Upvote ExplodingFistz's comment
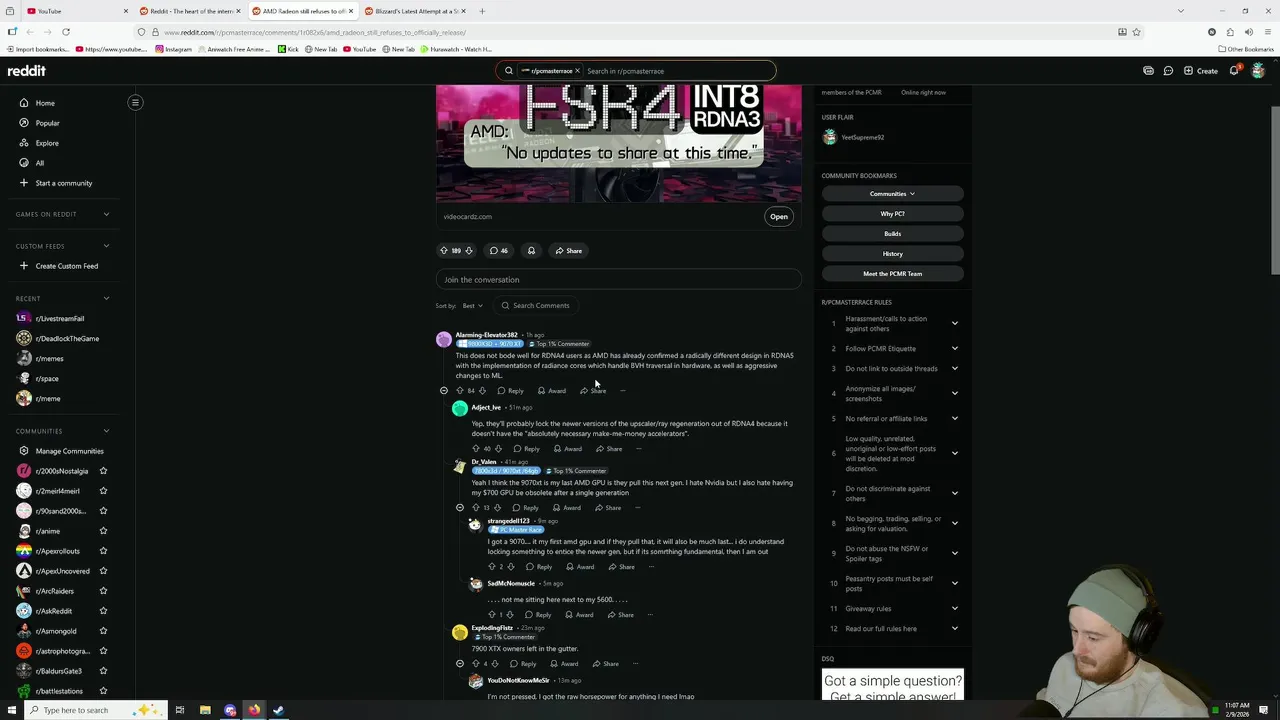This screenshot has height=720, width=1280. coord(476,664)
